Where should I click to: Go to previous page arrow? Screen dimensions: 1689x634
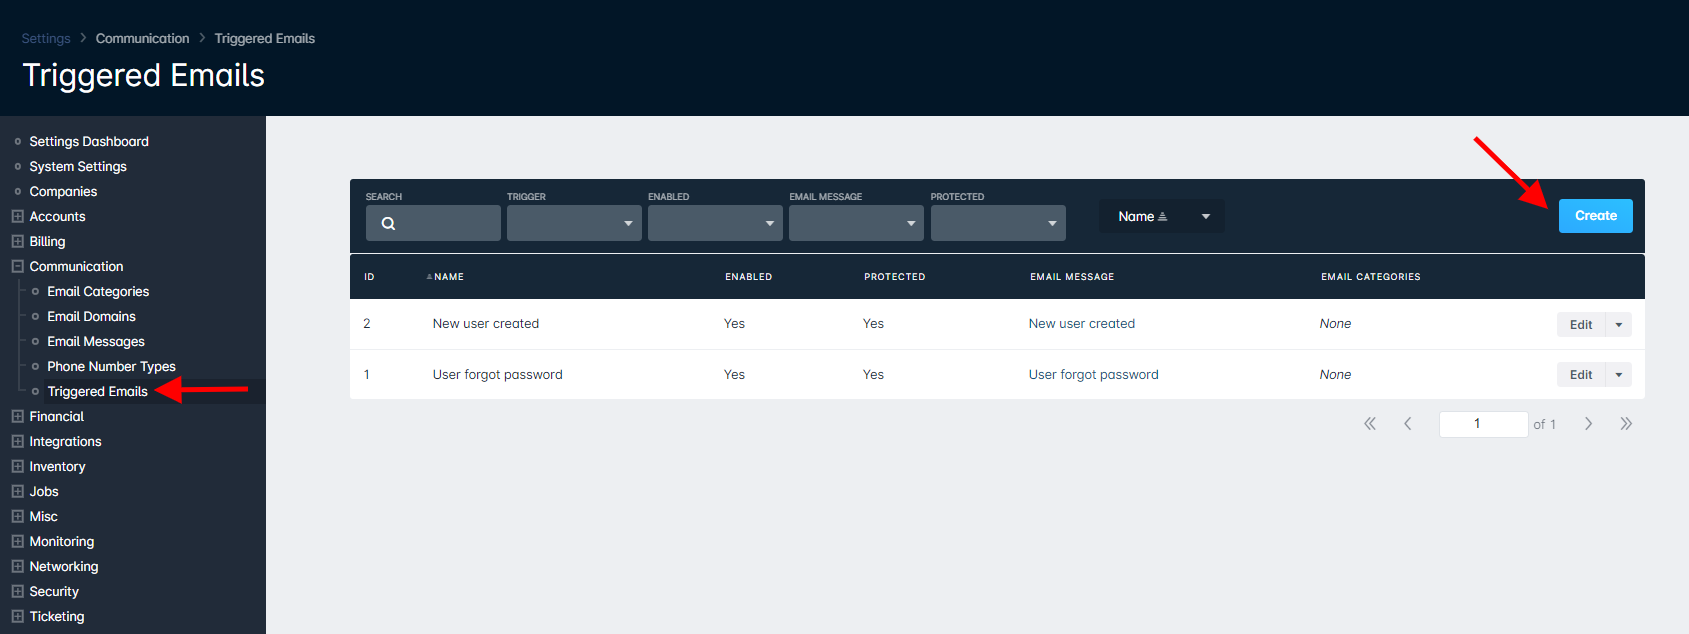[x=1408, y=424]
